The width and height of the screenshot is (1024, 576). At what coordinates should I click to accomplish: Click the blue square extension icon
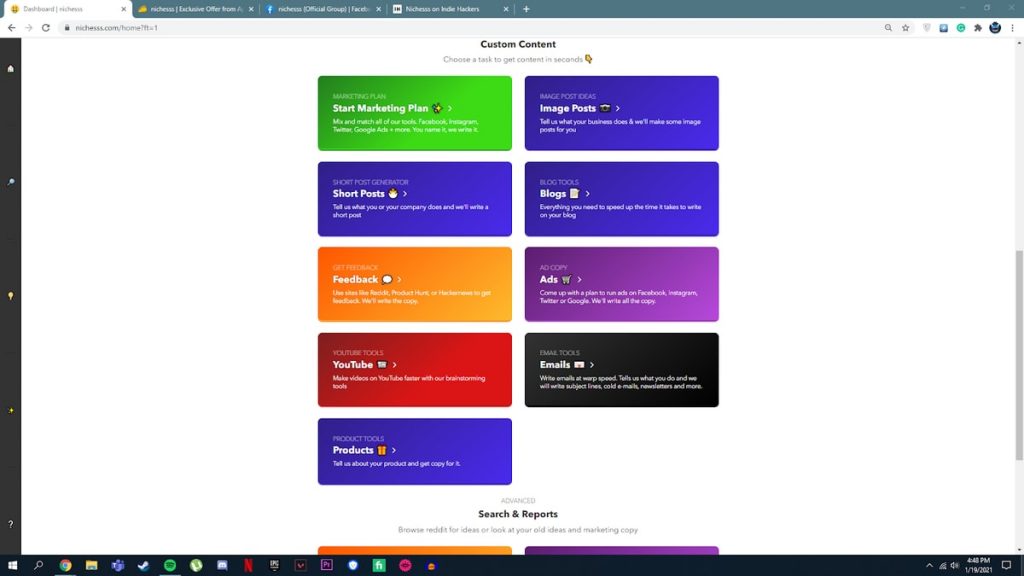[944, 28]
